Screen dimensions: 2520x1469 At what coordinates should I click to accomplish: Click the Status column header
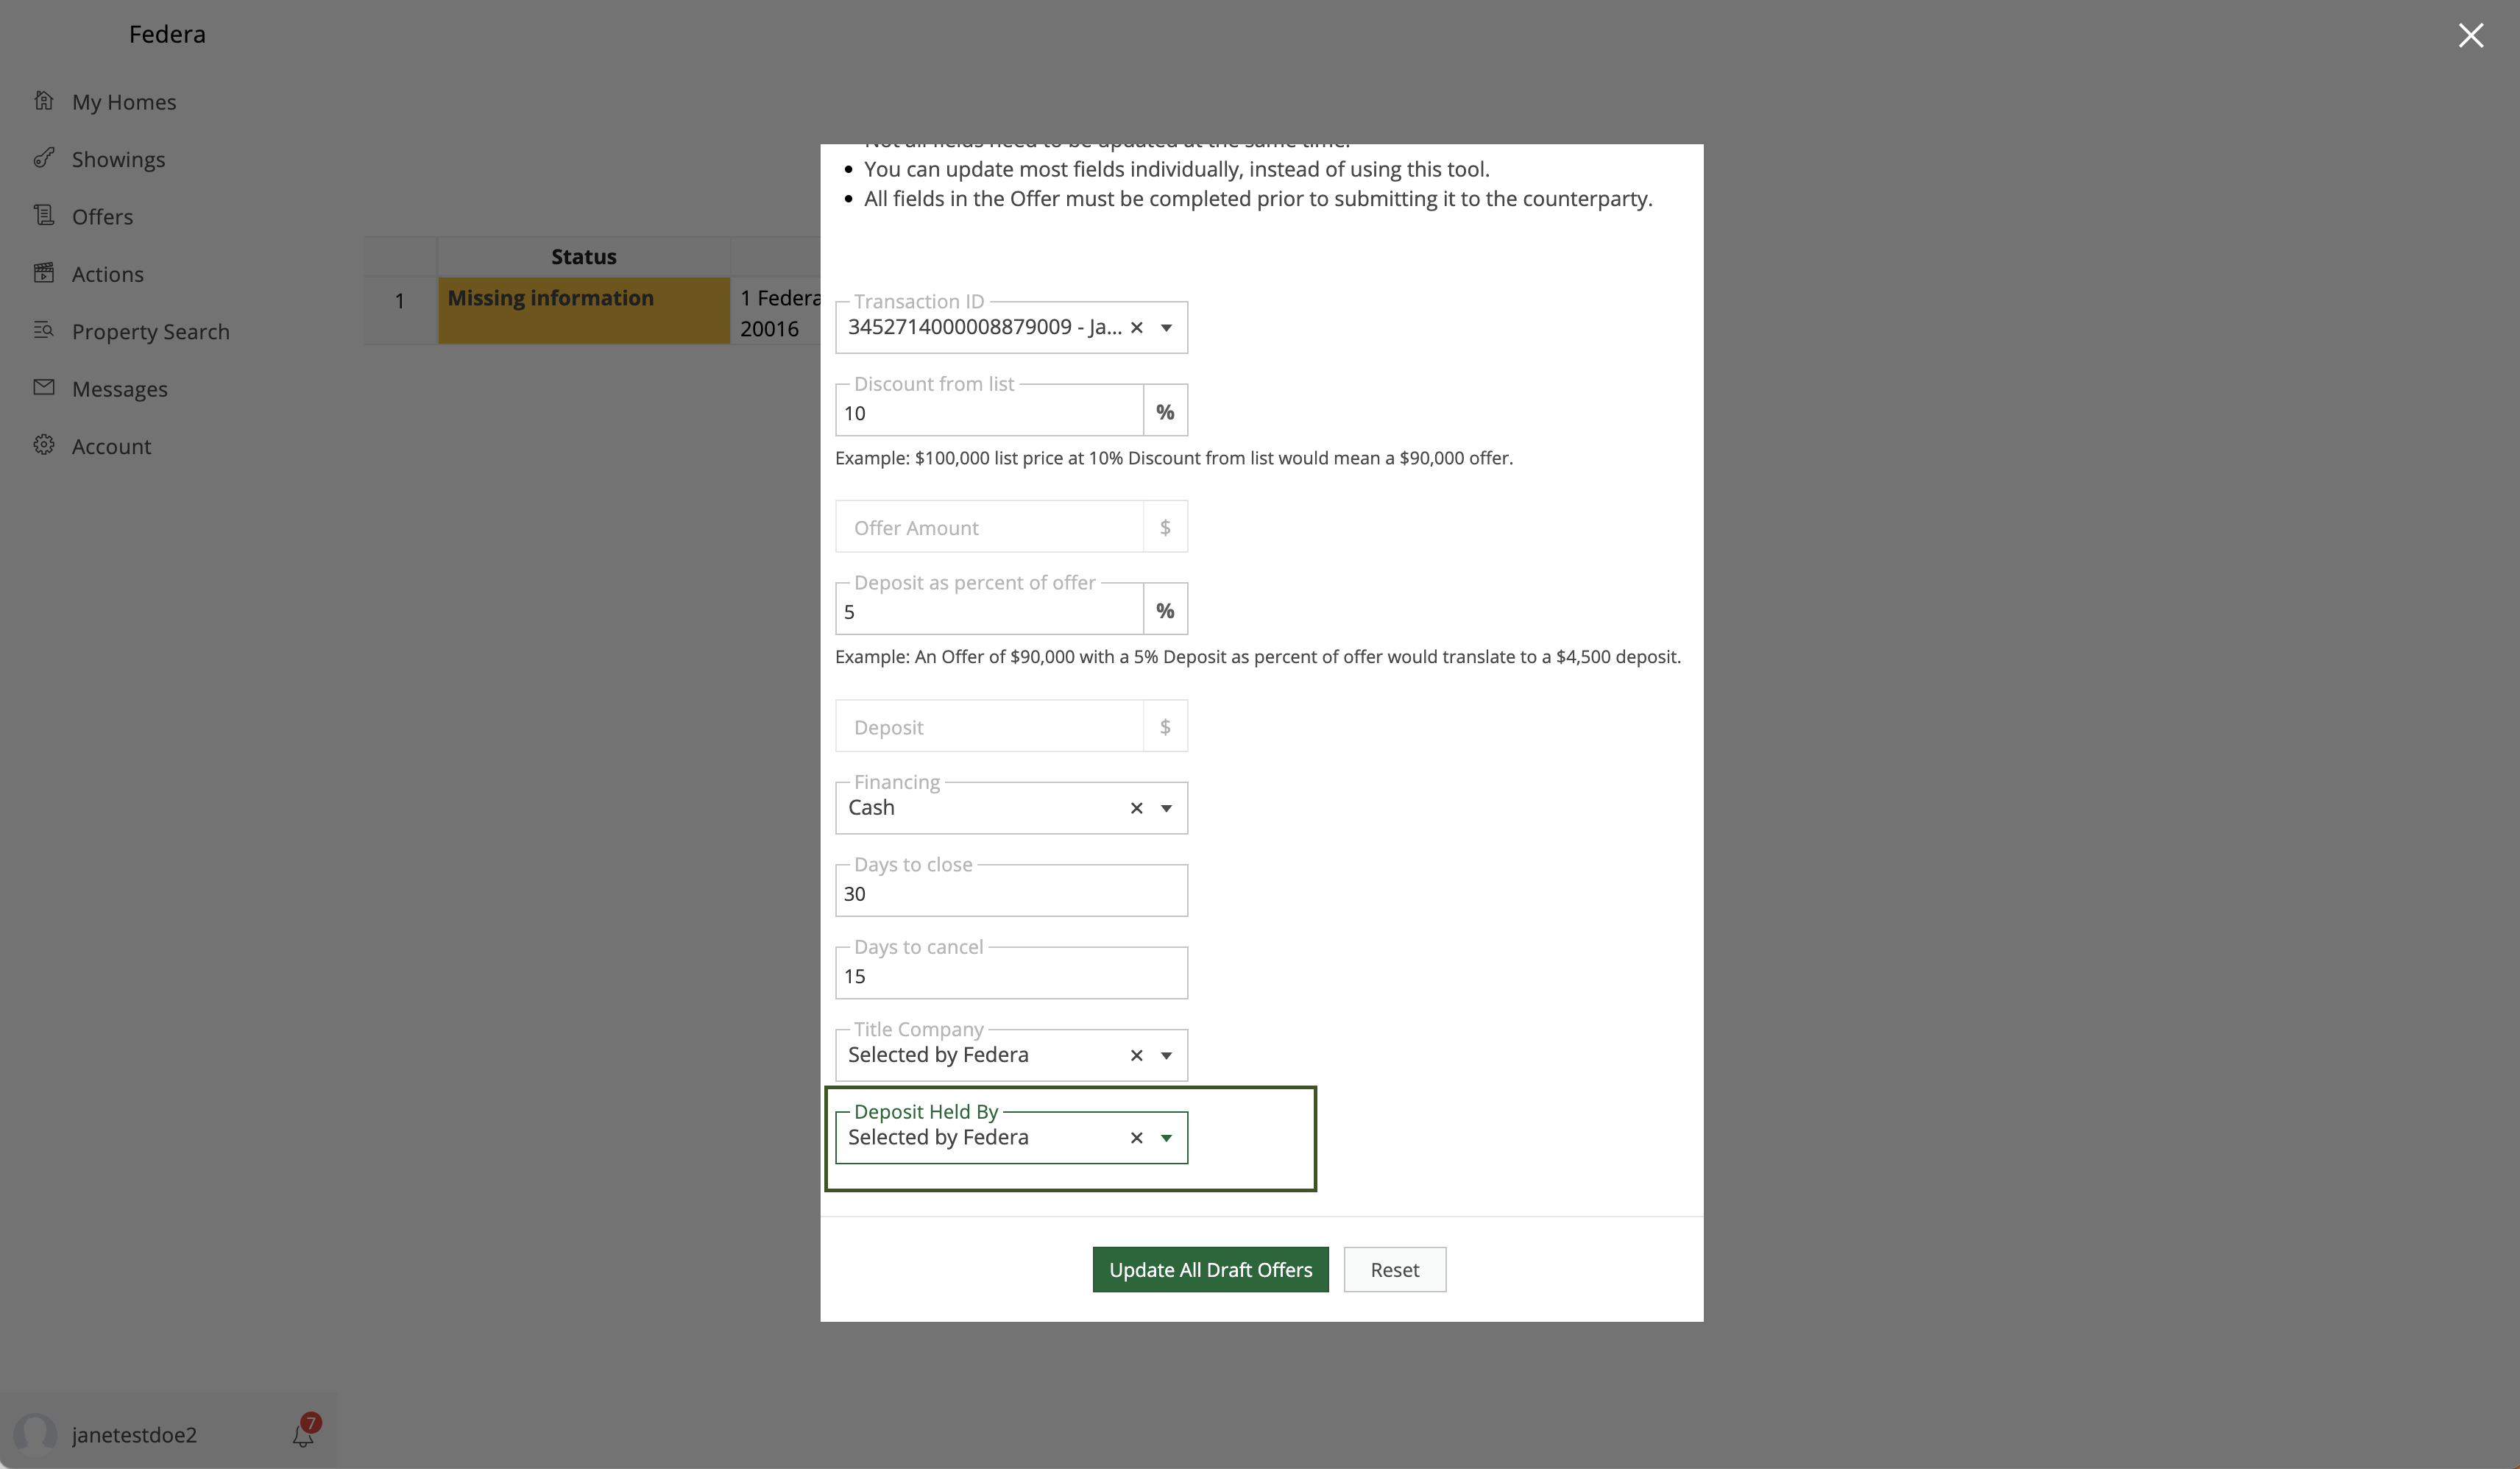pos(584,256)
